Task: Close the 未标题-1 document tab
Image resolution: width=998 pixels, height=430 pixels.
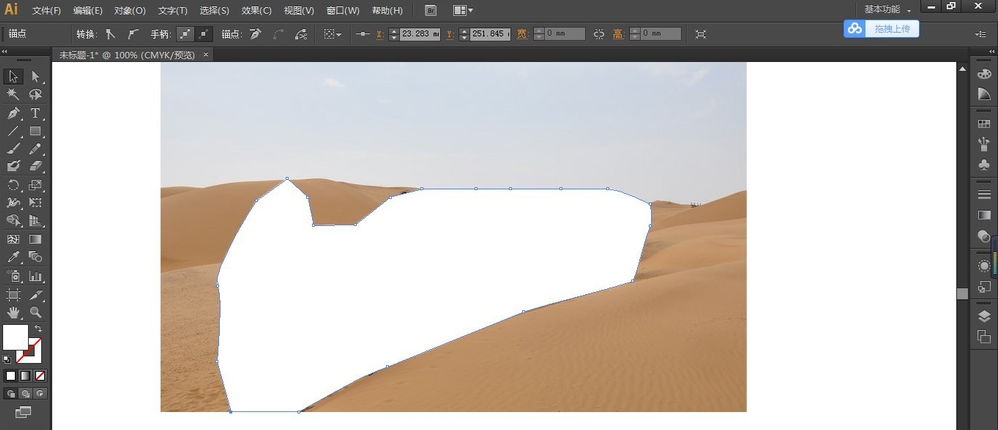Action: pyautogui.click(x=206, y=55)
